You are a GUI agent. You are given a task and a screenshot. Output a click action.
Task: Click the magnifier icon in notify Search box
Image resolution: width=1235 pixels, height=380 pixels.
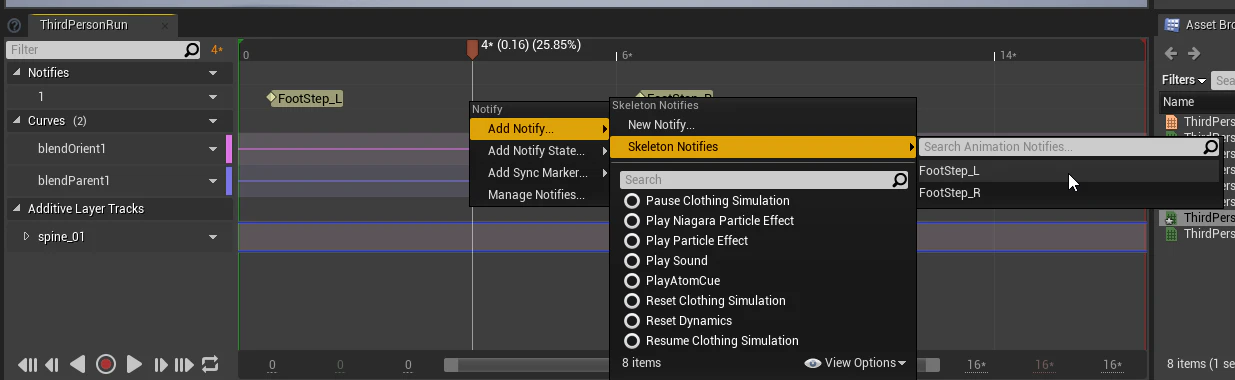(x=900, y=180)
